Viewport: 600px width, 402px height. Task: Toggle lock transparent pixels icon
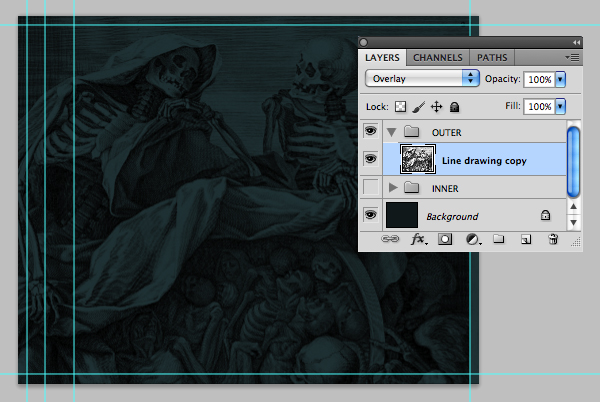tap(400, 107)
